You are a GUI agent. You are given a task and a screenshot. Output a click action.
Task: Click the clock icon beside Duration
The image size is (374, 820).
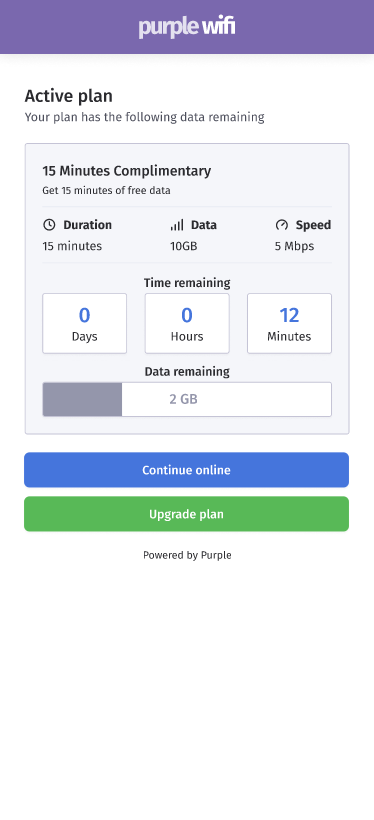coord(49,225)
